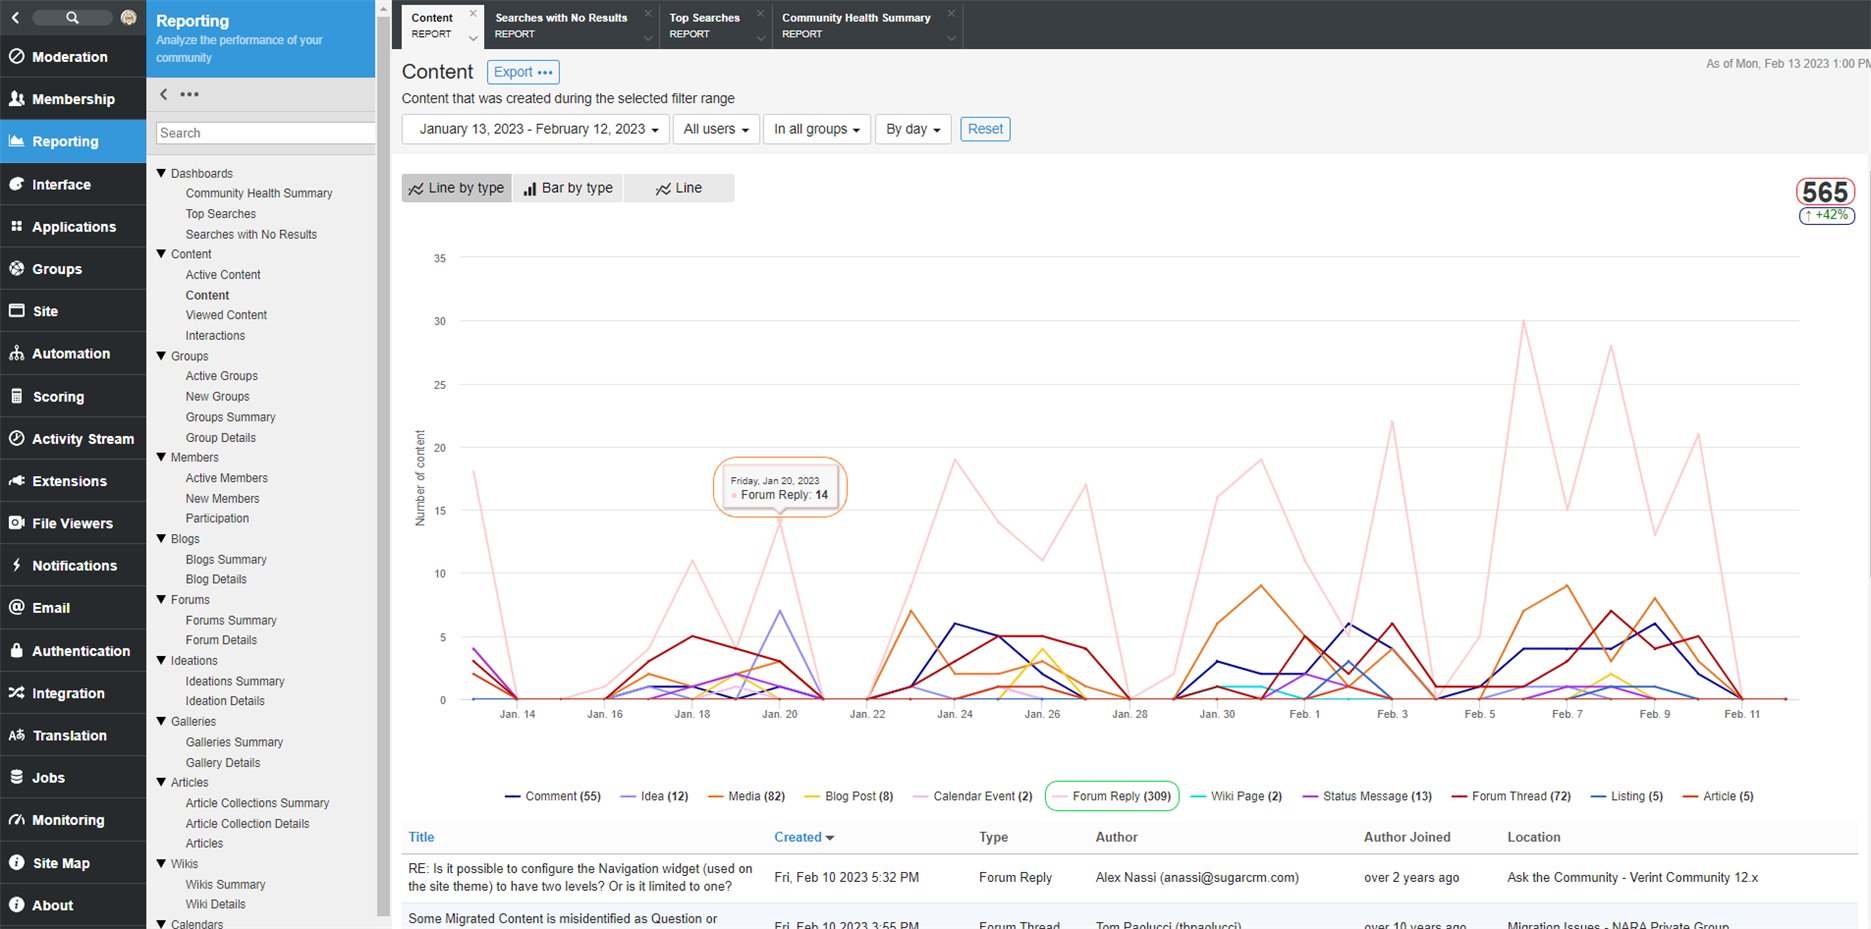The height and width of the screenshot is (929, 1871).
Task: Sort table by Title column
Action: click(421, 837)
